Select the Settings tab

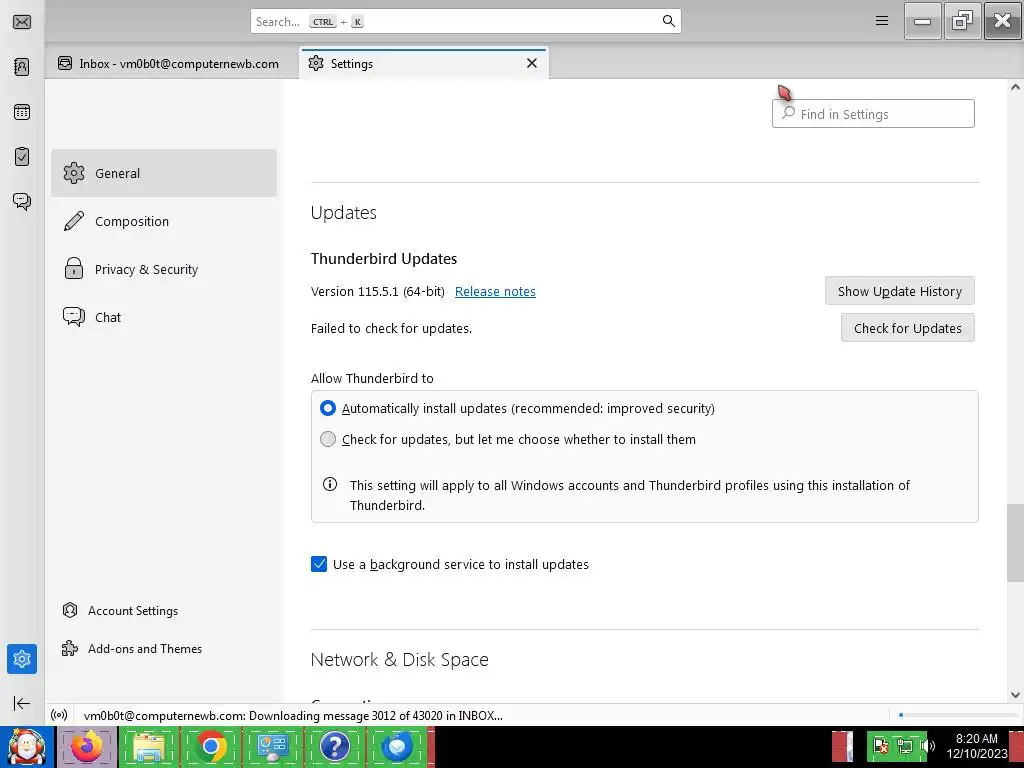tap(423, 63)
